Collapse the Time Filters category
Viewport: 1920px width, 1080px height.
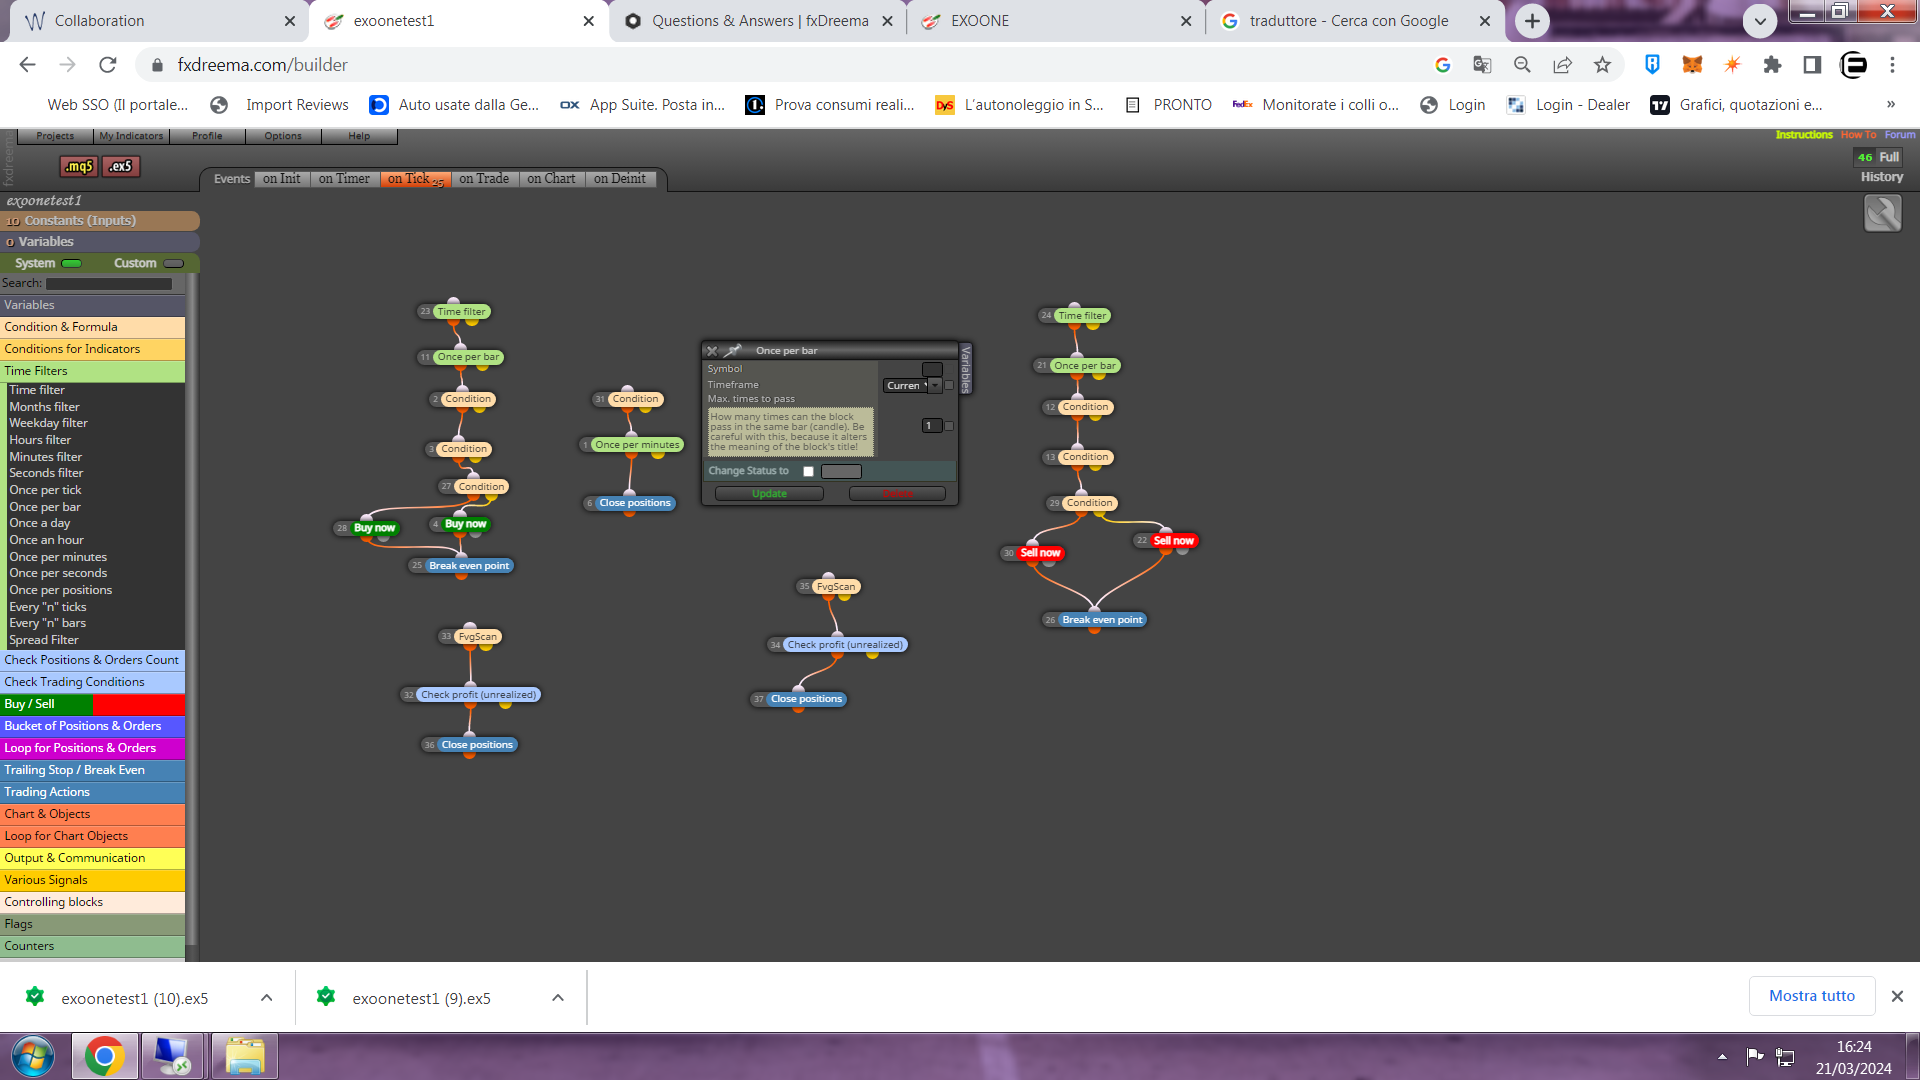click(92, 371)
